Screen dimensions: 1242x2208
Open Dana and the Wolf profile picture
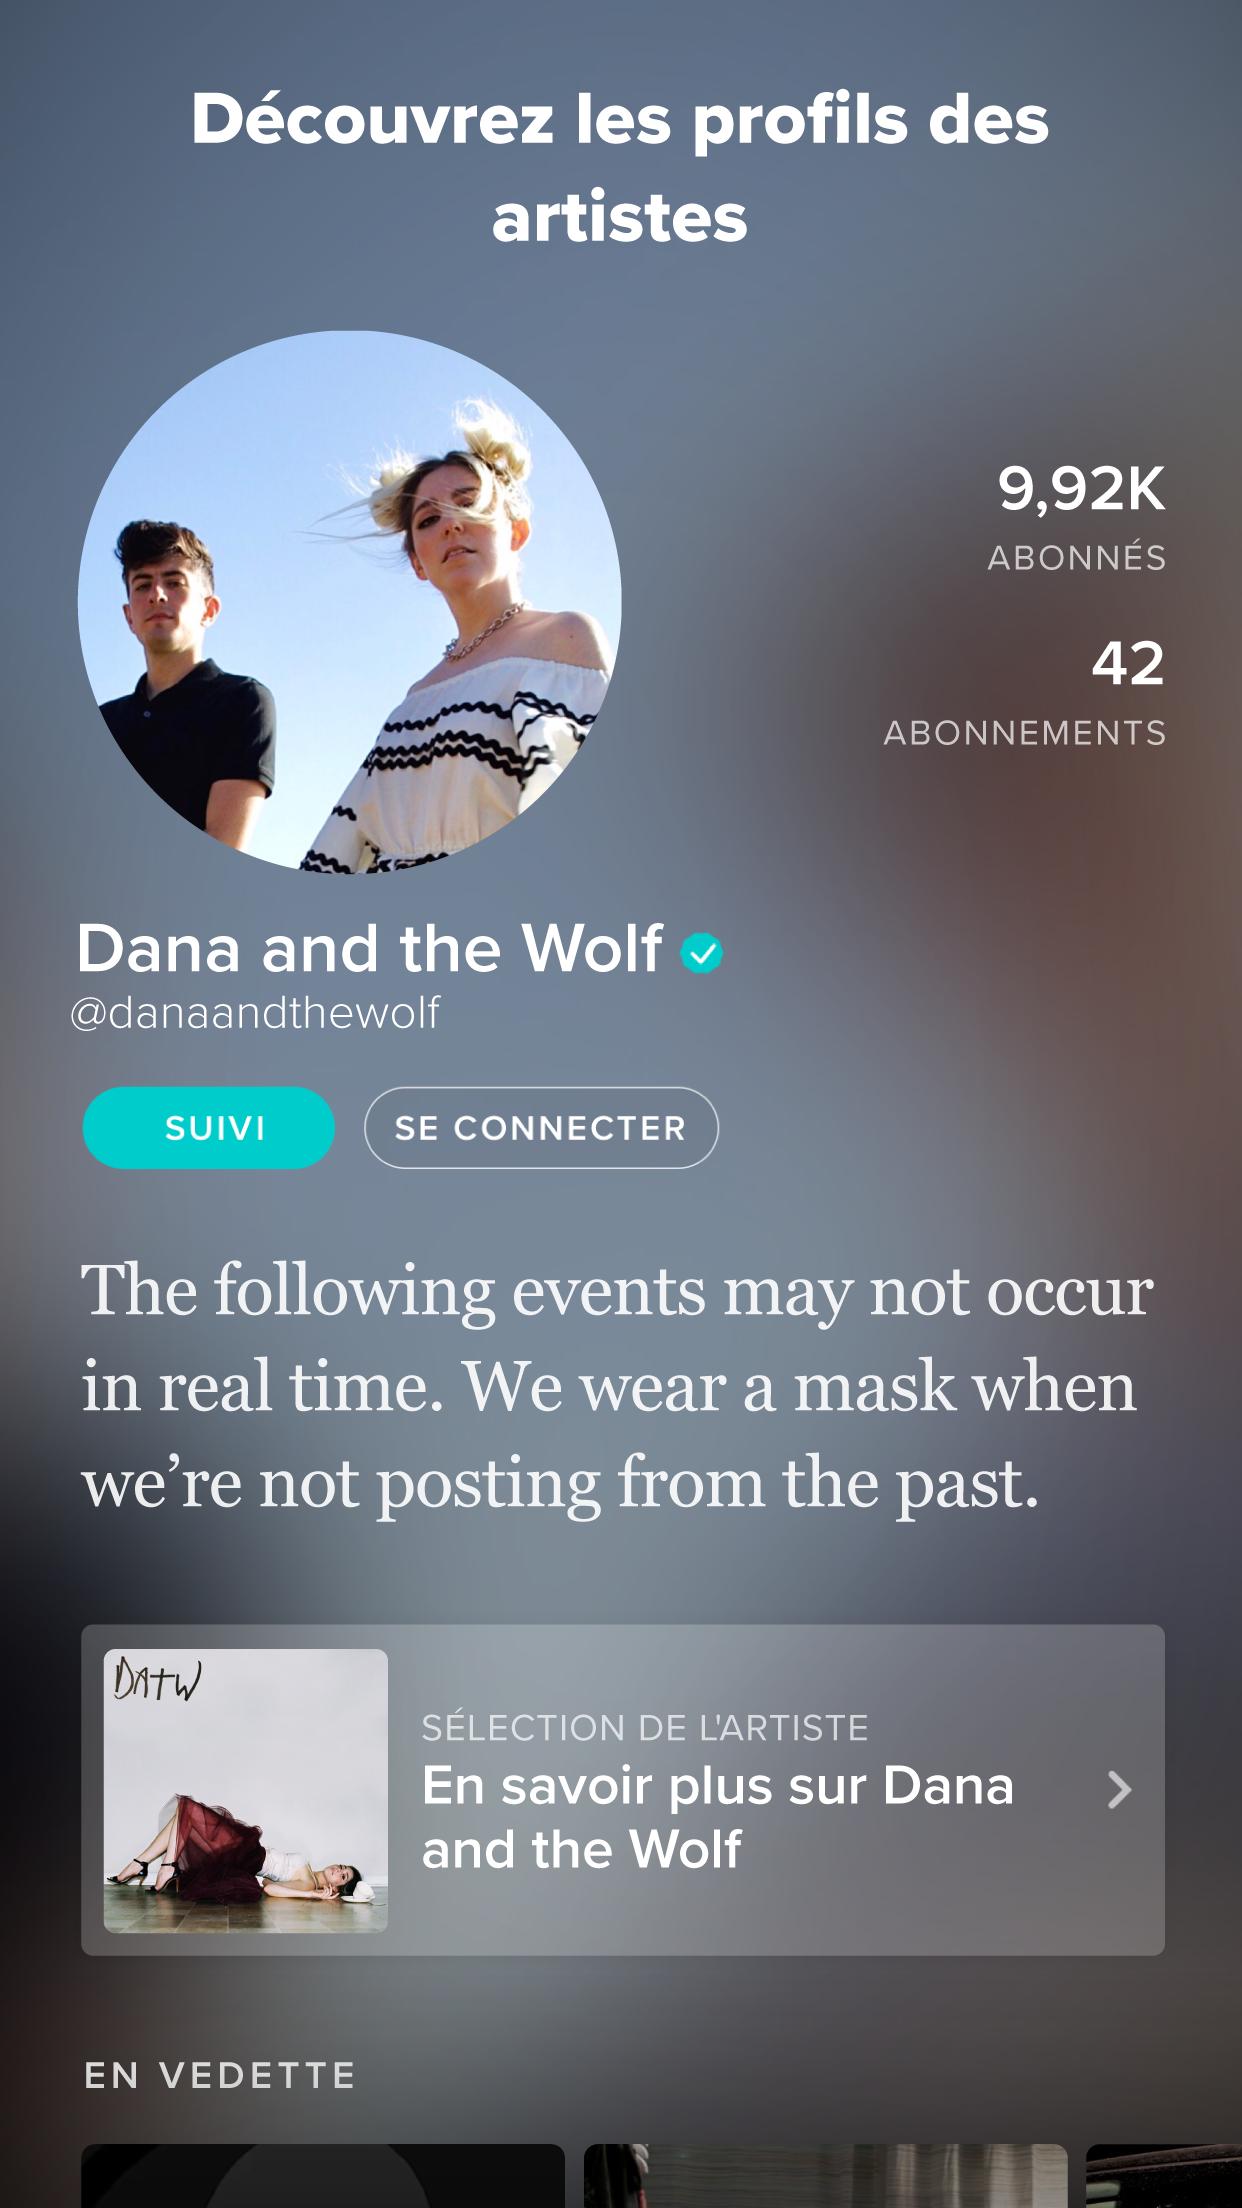click(x=350, y=602)
